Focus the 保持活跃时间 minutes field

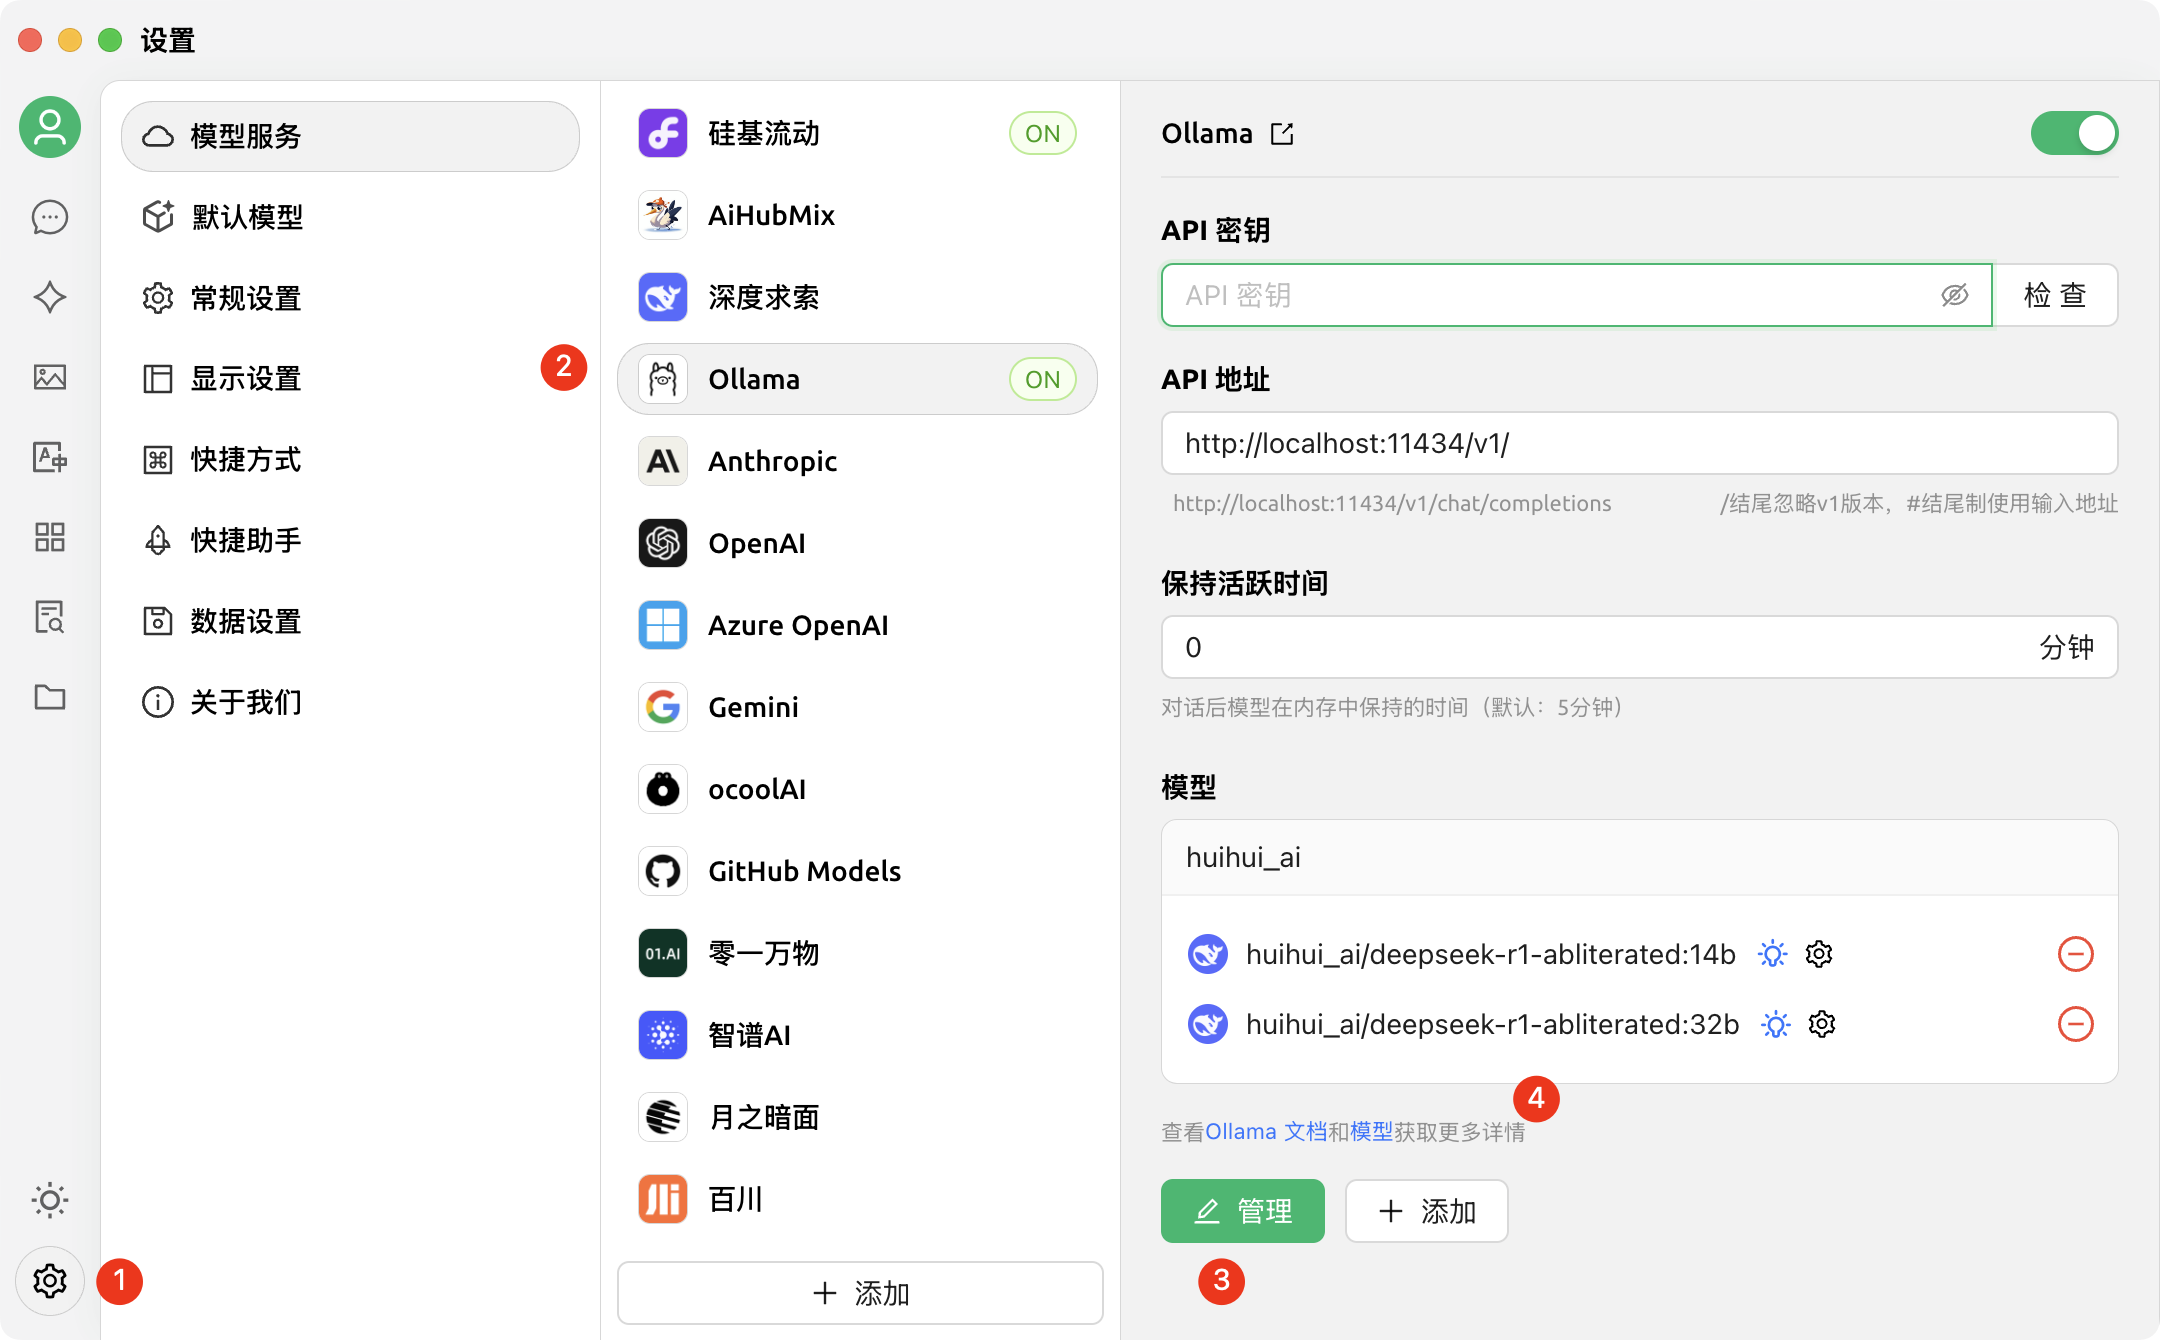pyautogui.click(x=1639, y=647)
